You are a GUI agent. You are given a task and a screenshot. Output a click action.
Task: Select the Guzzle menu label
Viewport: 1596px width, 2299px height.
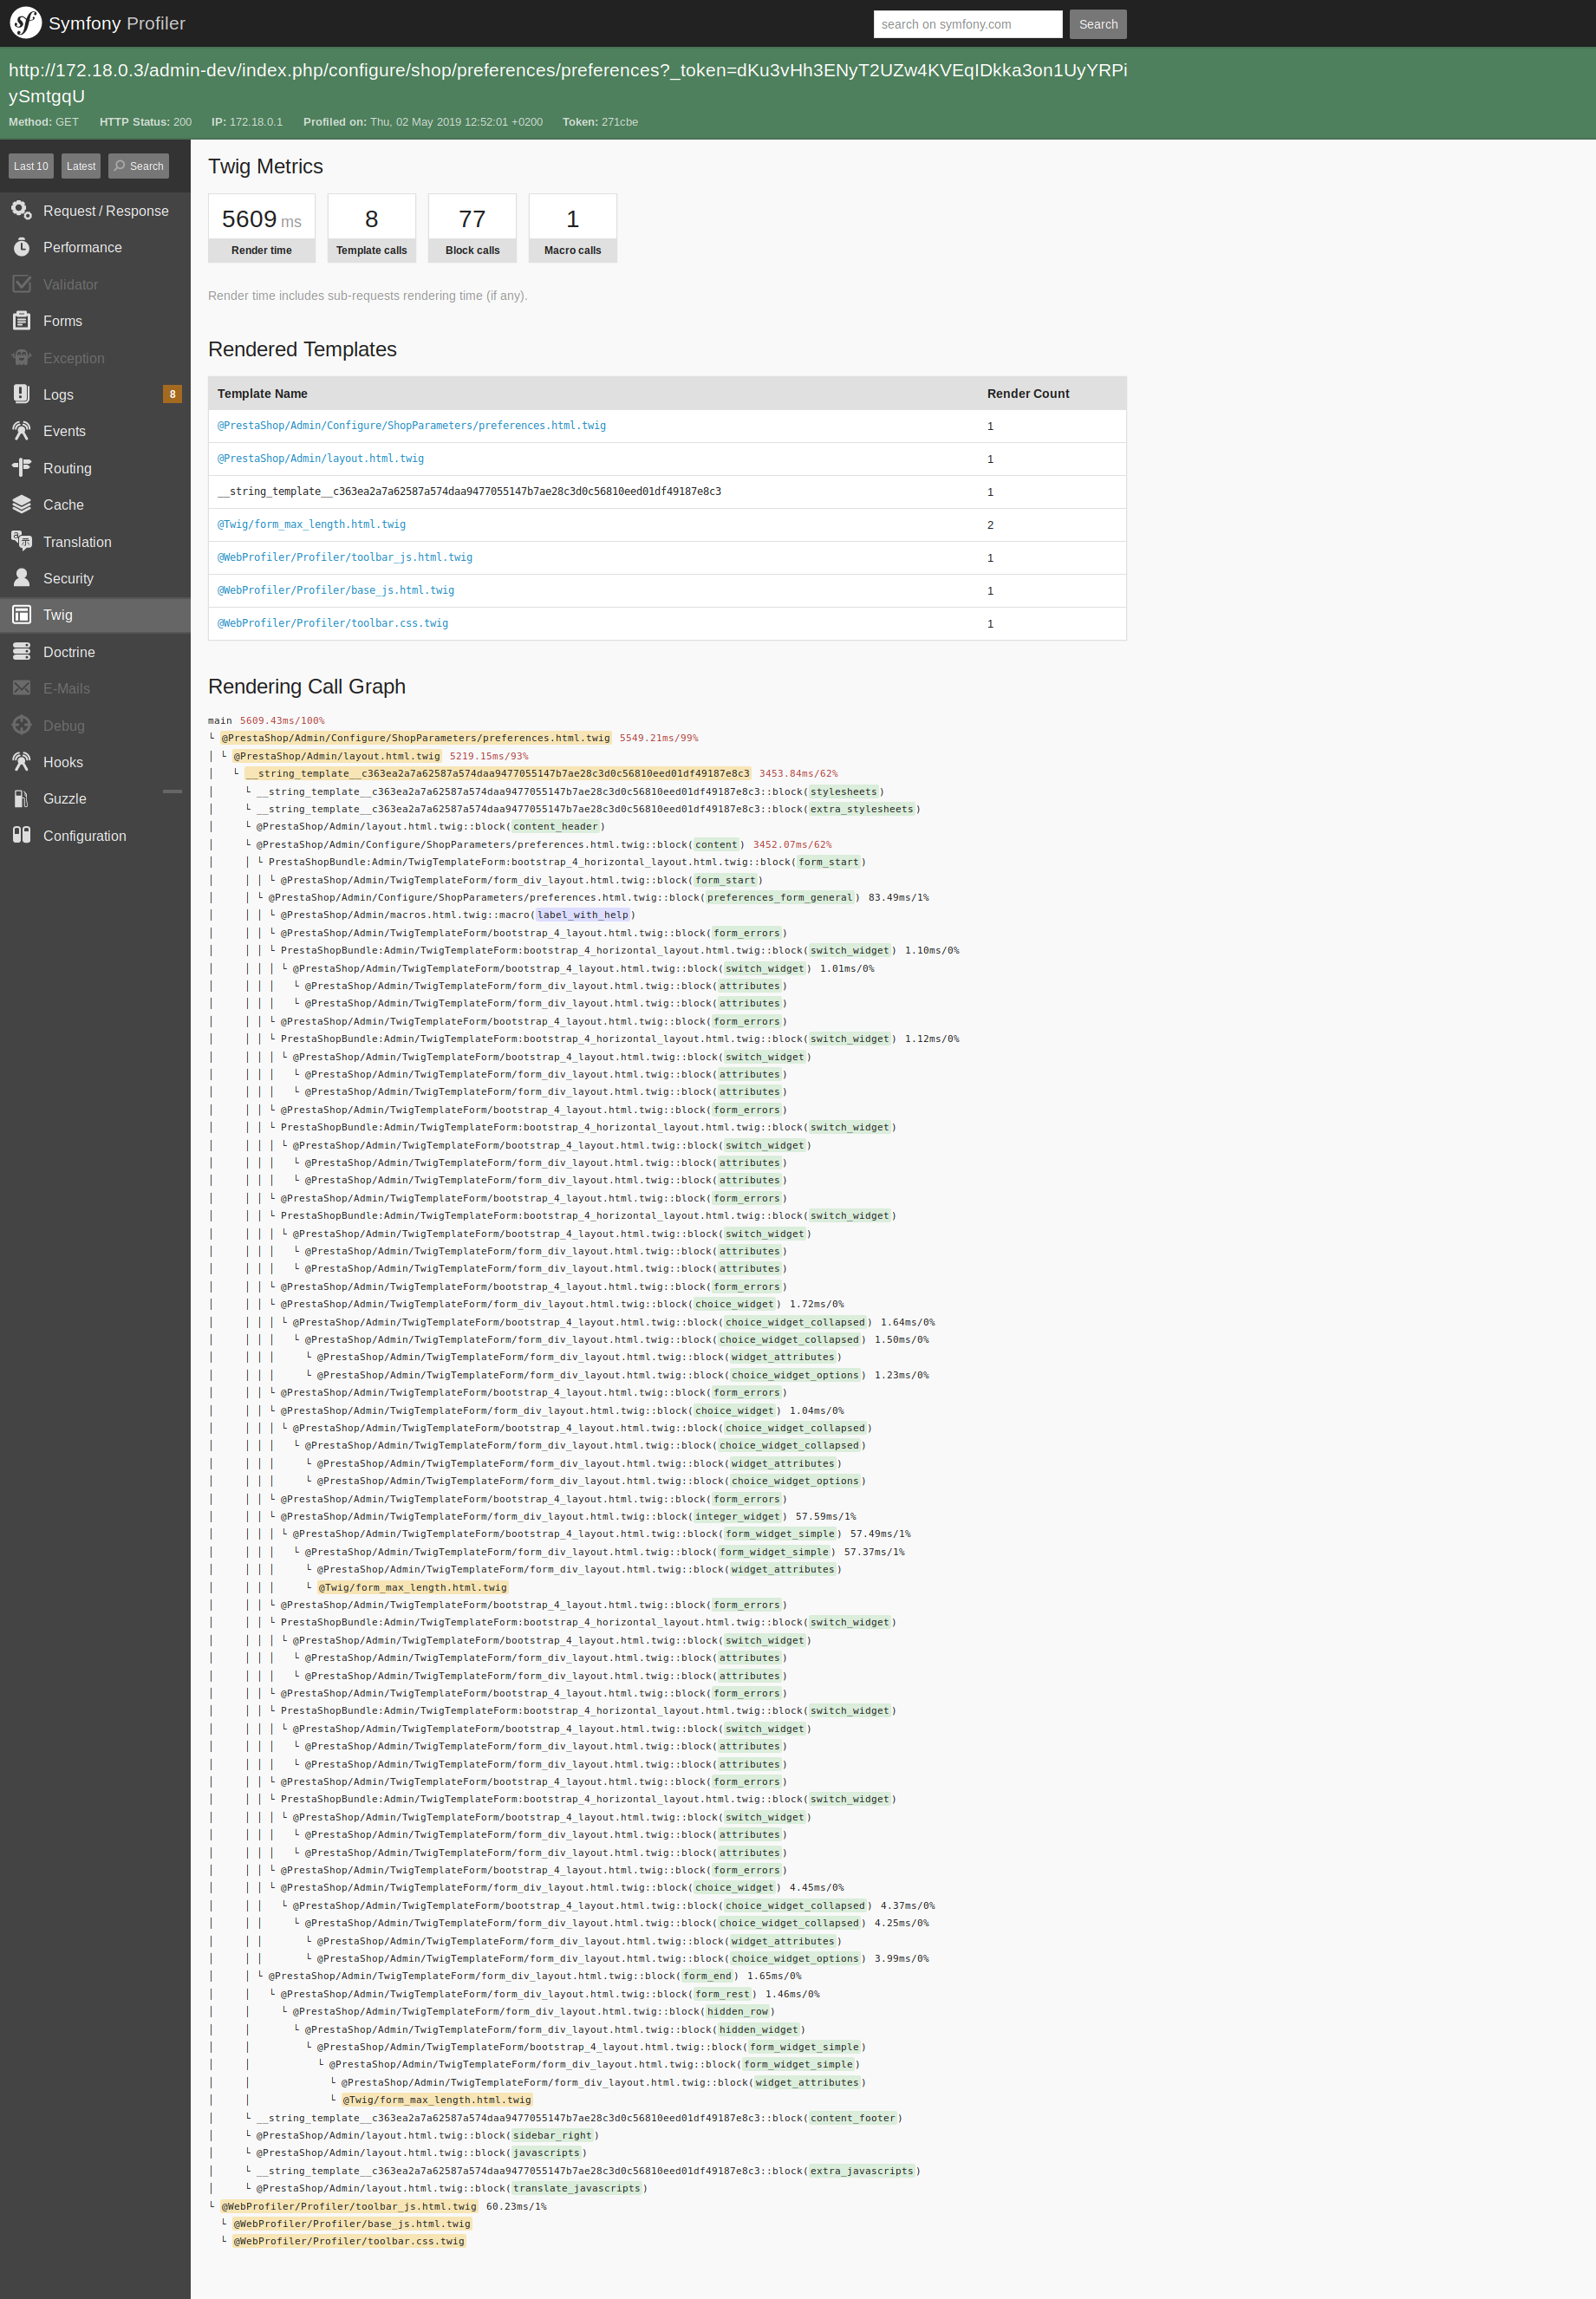coord(64,799)
